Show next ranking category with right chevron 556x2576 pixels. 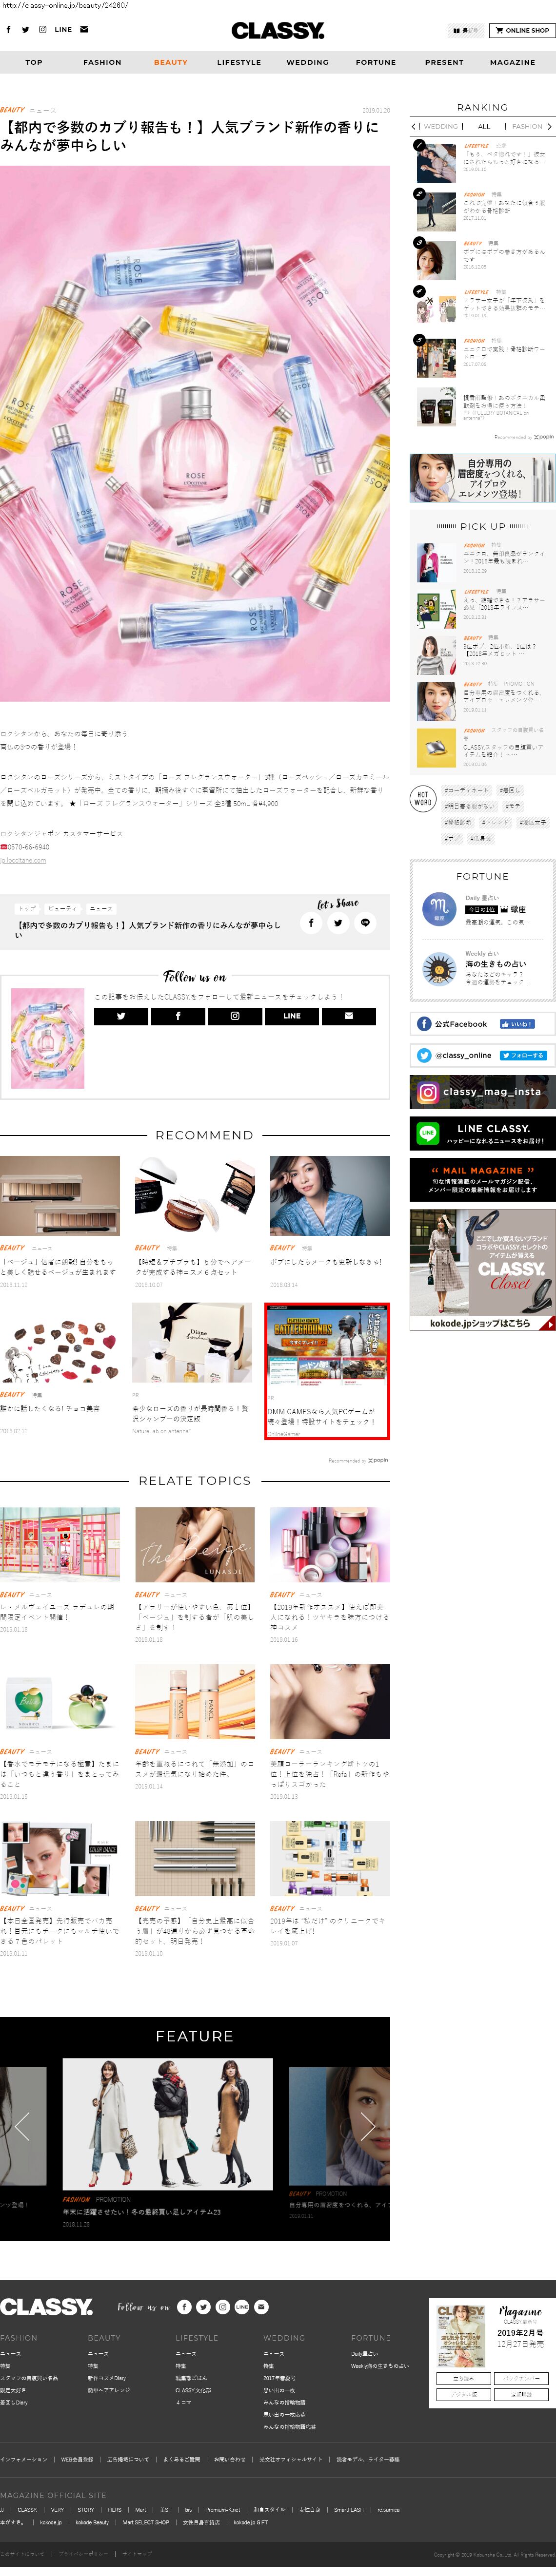(549, 127)
